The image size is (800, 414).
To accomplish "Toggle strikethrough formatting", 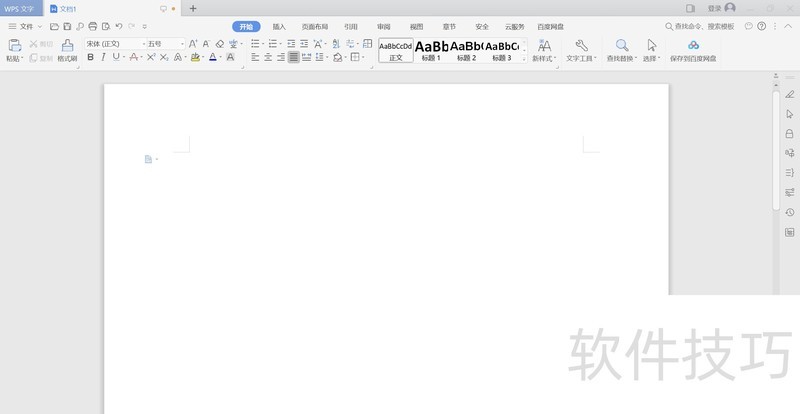I will click(134, 57).
